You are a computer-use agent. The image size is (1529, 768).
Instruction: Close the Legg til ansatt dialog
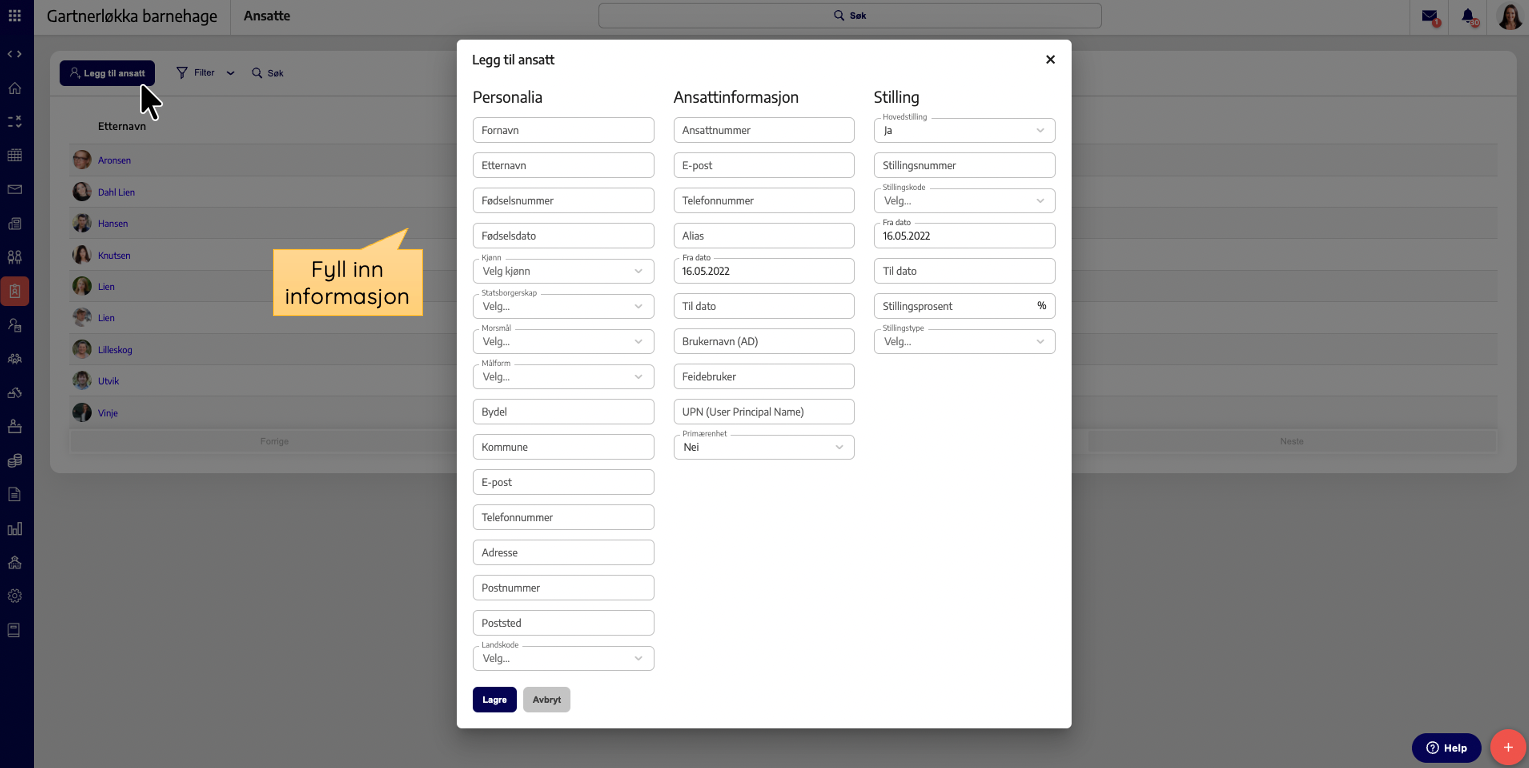click(1050, 60)
